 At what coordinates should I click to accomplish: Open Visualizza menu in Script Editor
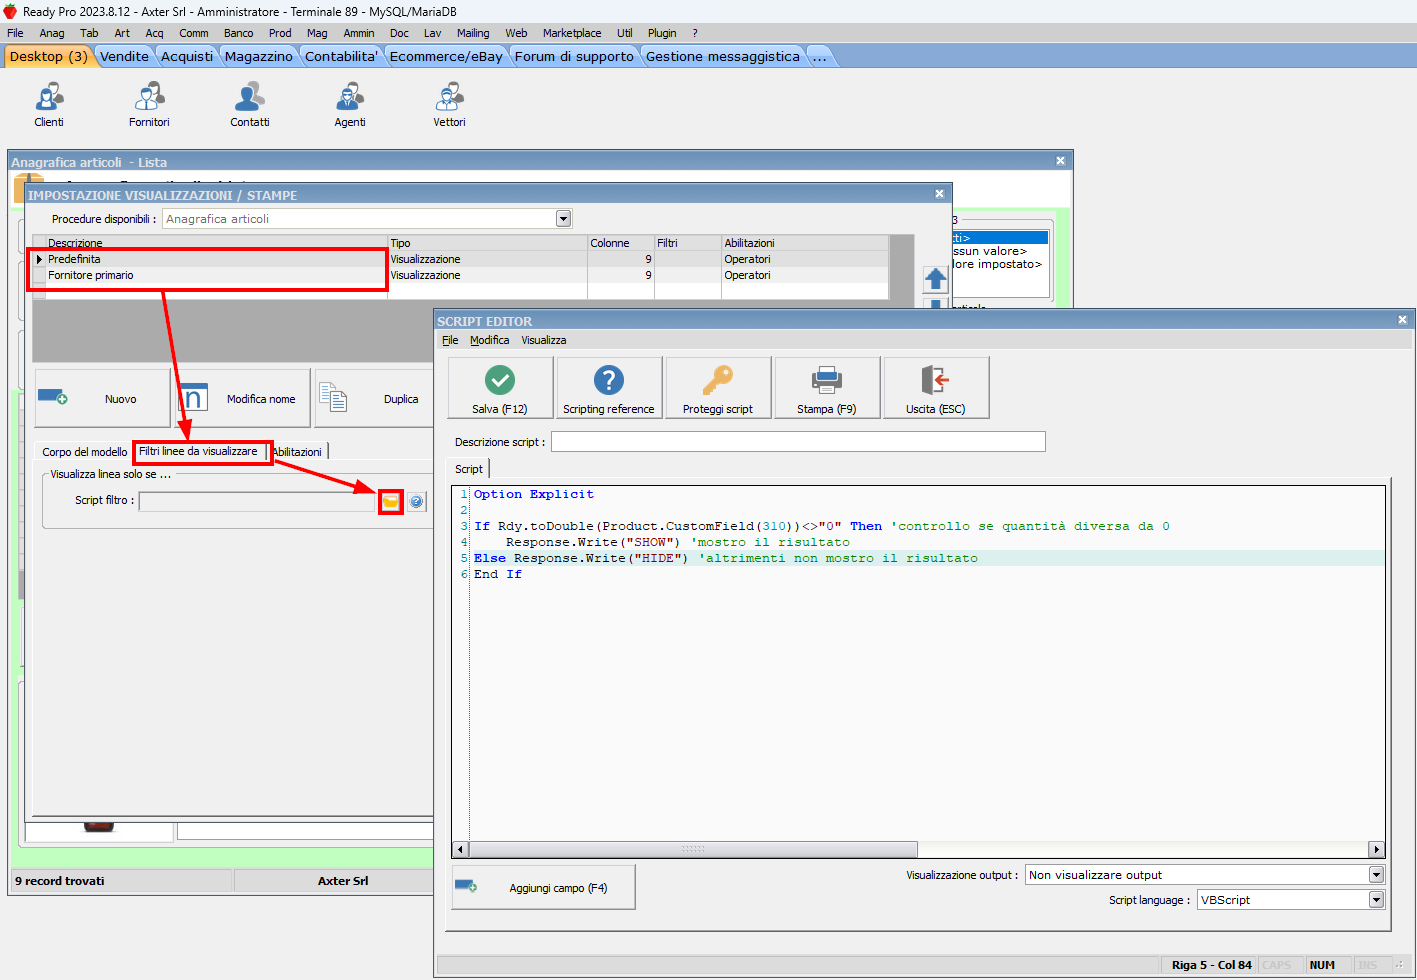click(543, 340)
